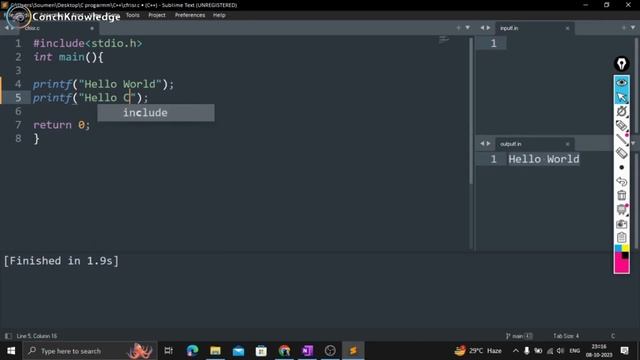Select the highlighter marker tool in drawing toolbar
Viewport: 640px width, 360px height.
click(621, 126)
